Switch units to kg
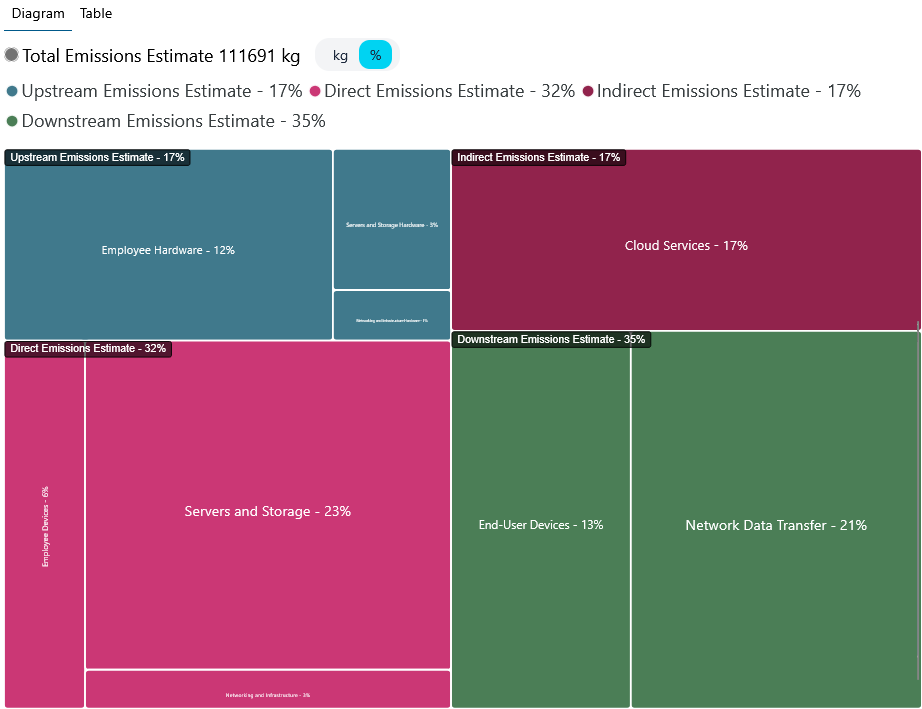The width and height of the screenshot is (922, 709). pyautogui.click(x=340, y=55)
